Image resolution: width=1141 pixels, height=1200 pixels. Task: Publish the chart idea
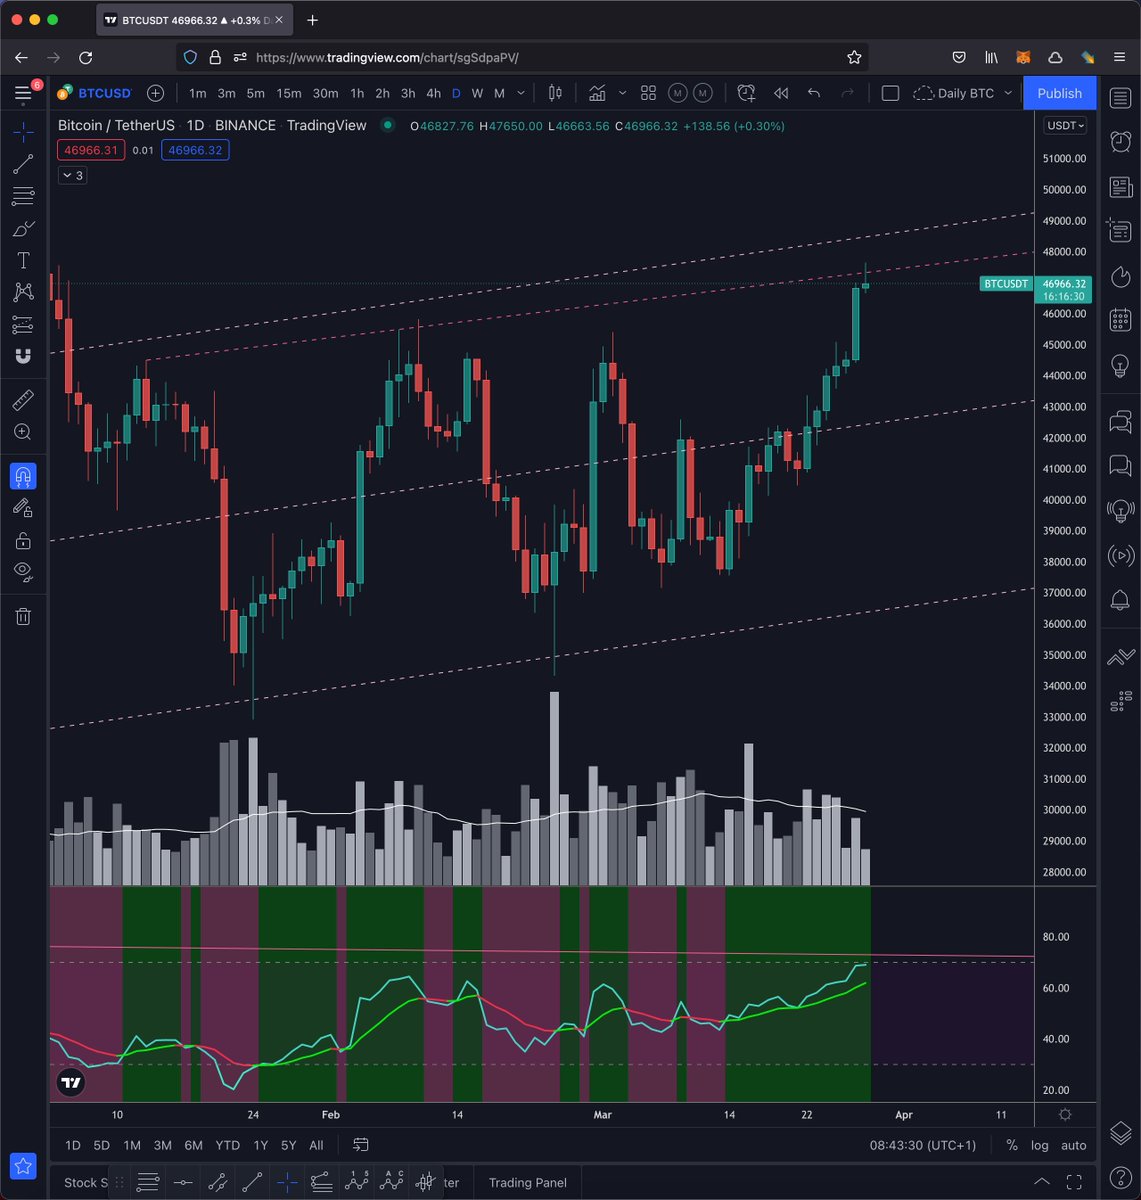(1059, 93)
